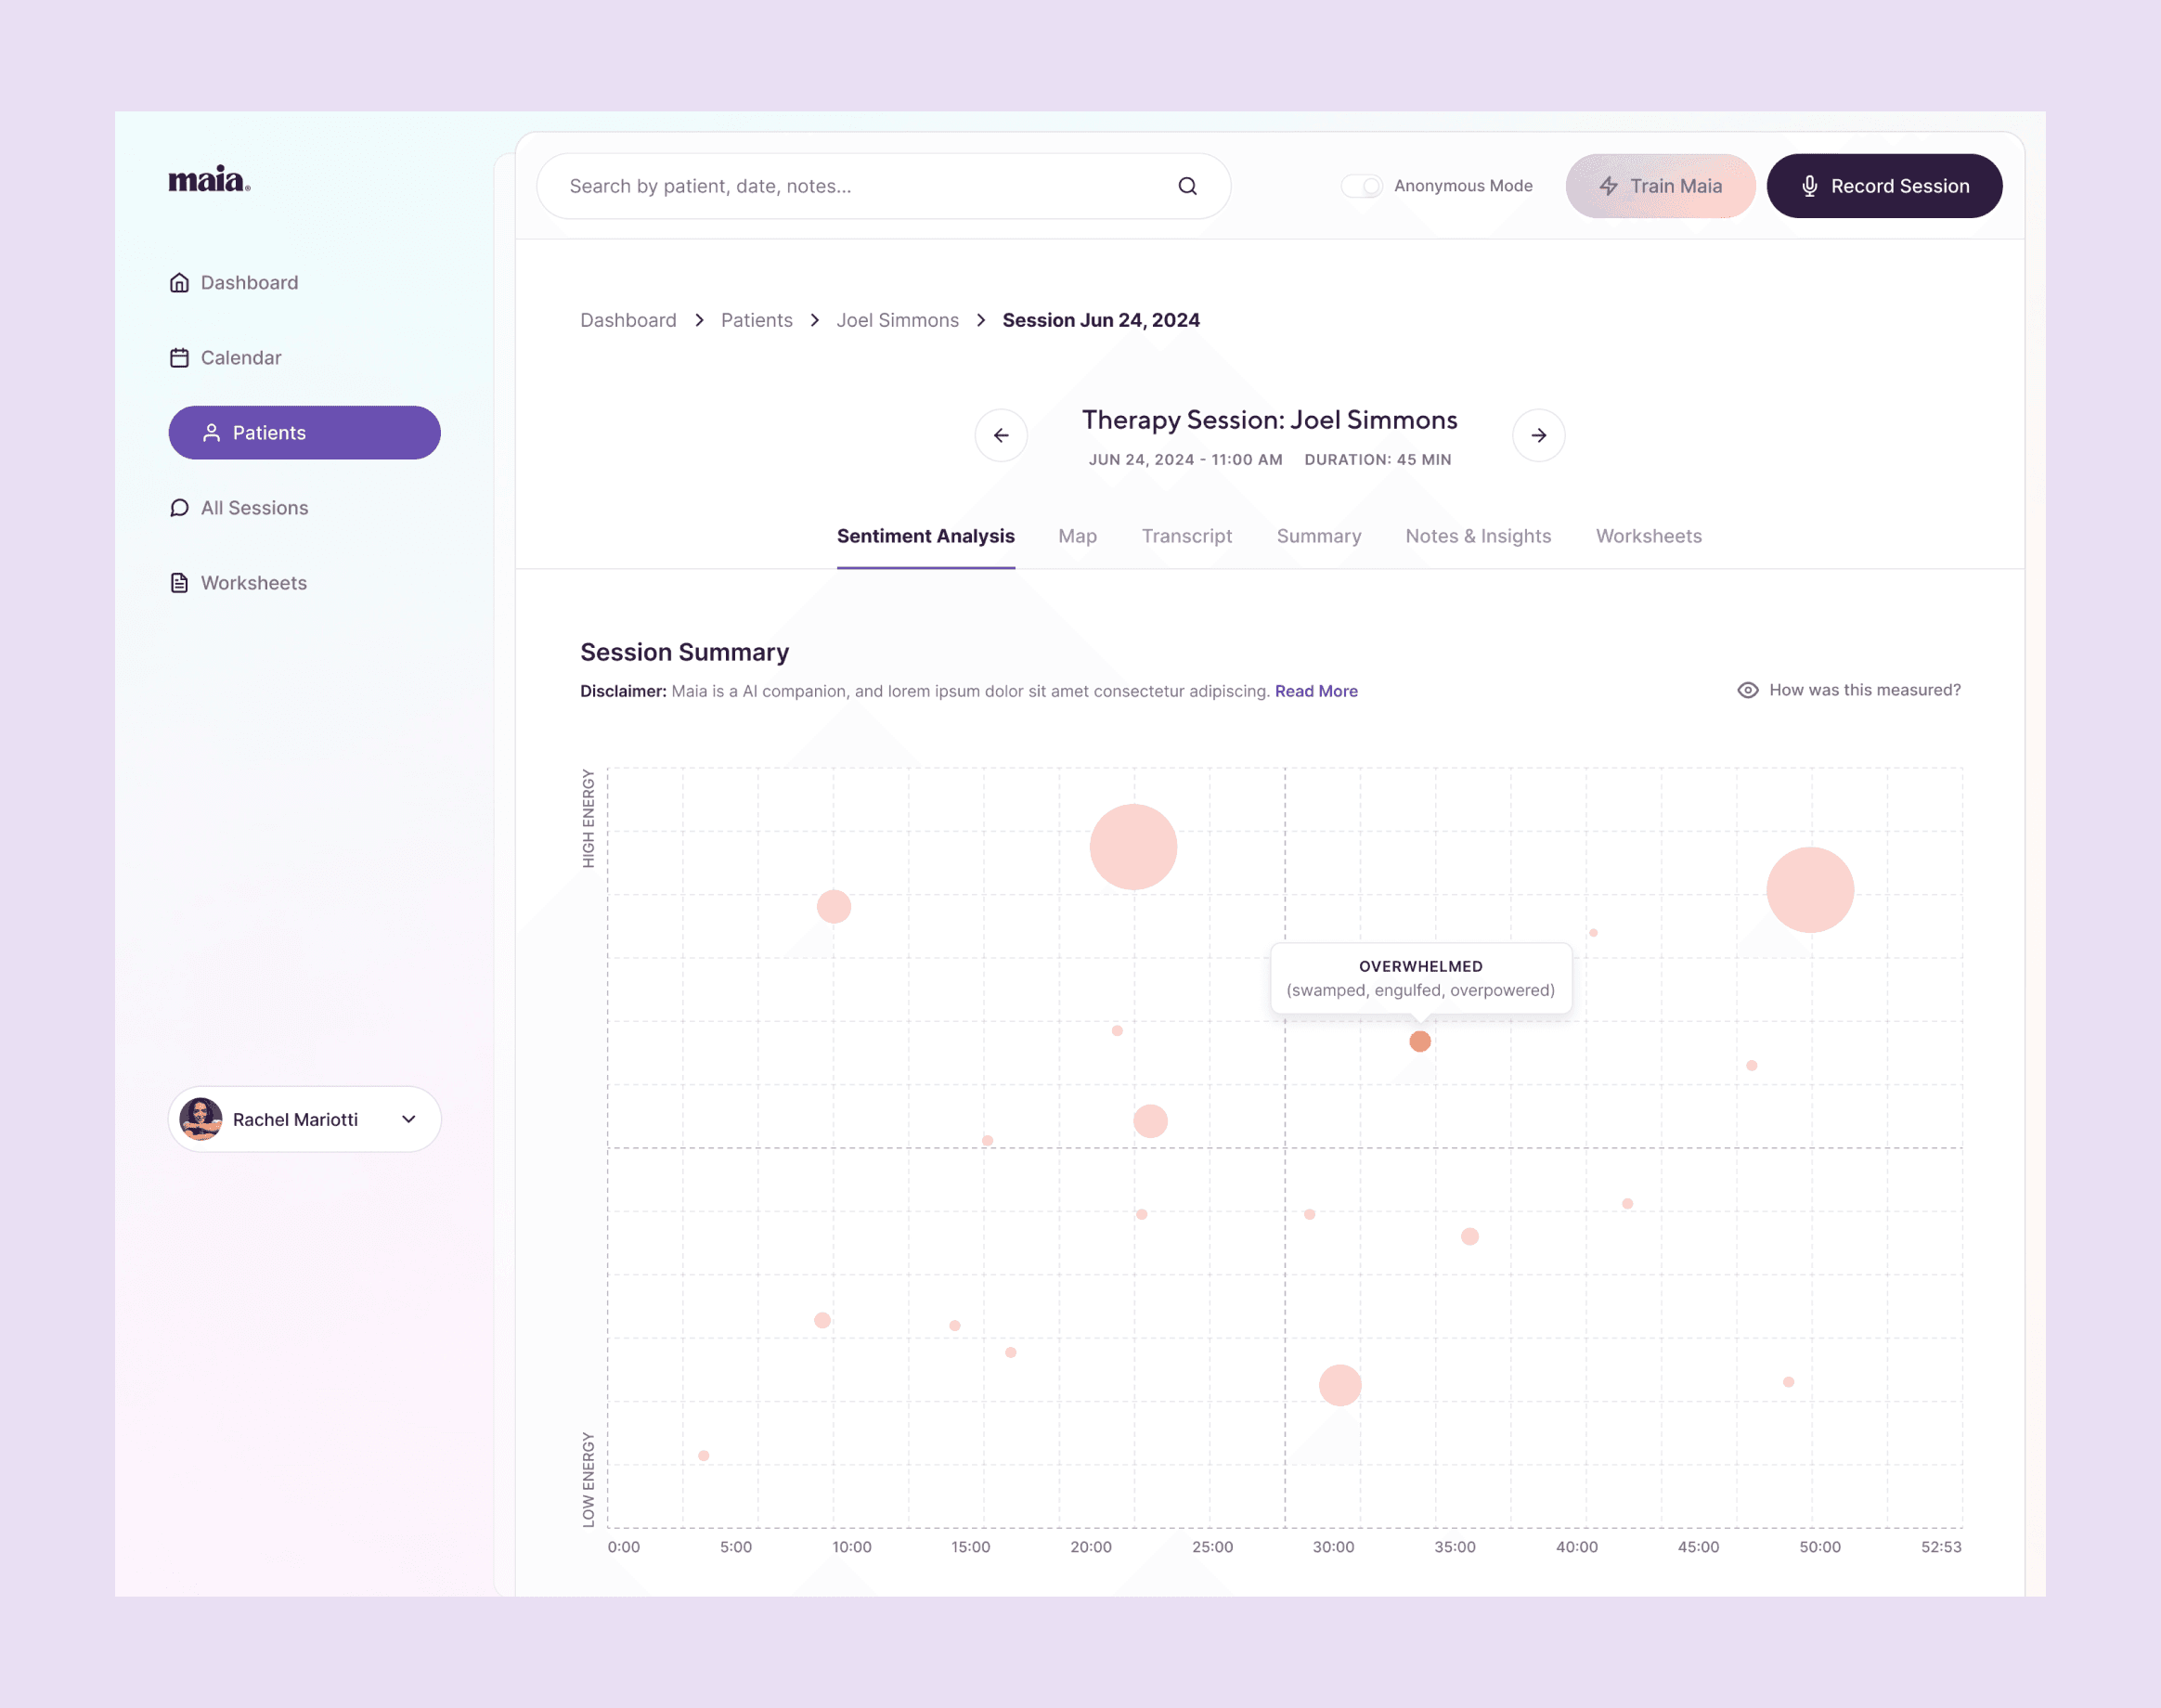This screenshot has width=2161, height=1708.
Task: Click chevron after Patients breadcrumb
Action: pyautogui.click(x=815, y=320)
